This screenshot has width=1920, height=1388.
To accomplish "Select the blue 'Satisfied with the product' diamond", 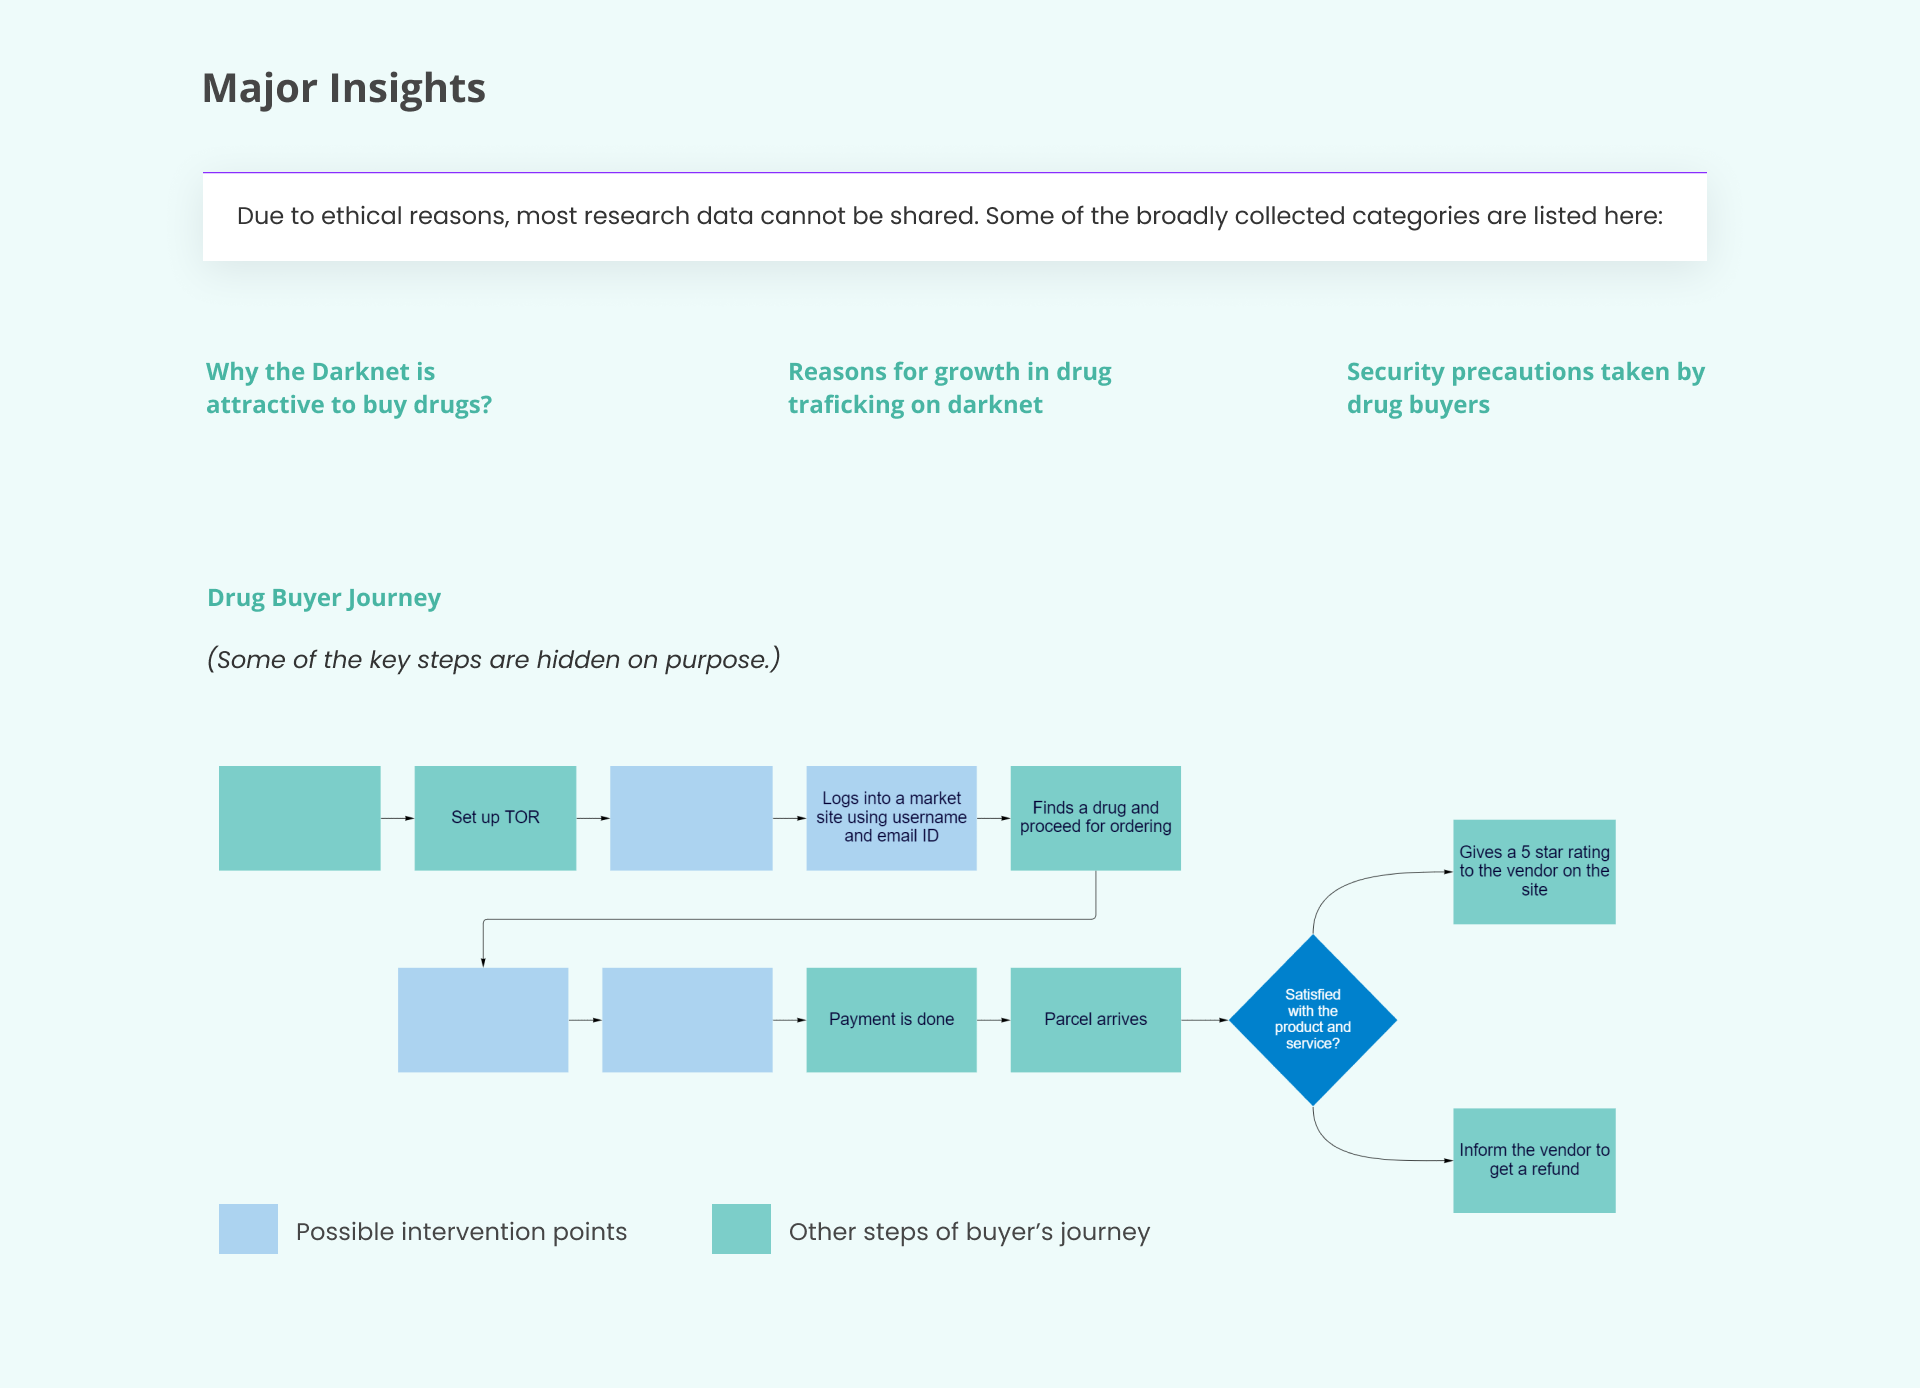I will coord(1312,1020).
